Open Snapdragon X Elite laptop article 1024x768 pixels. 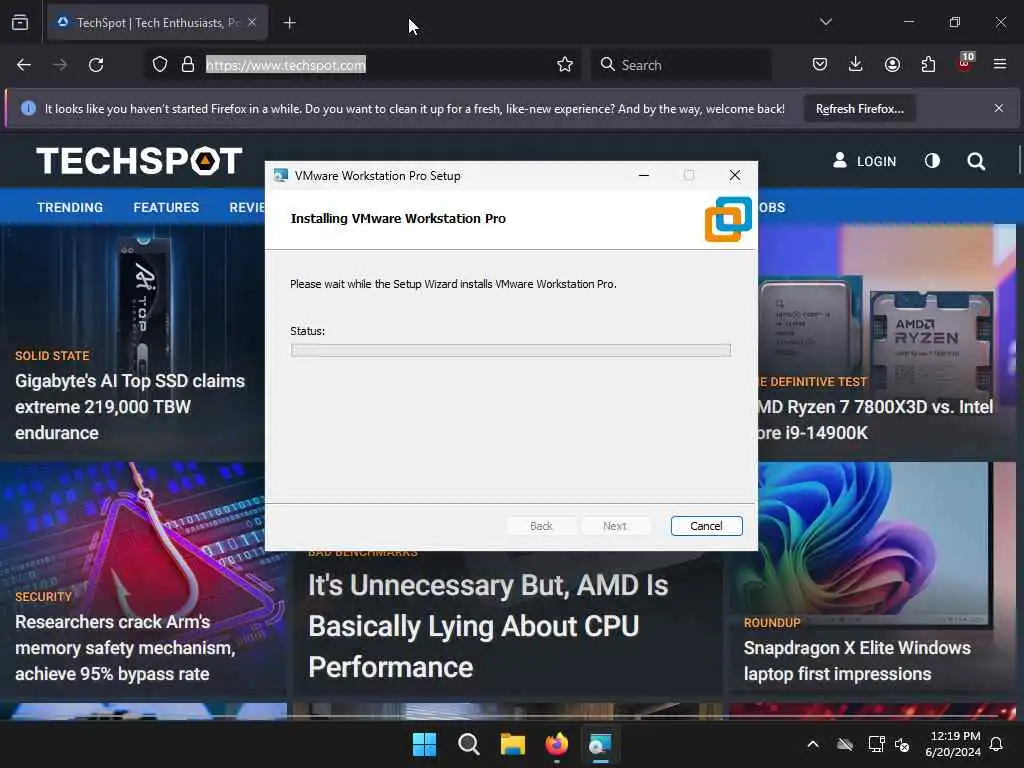click(x=857, y=661)
